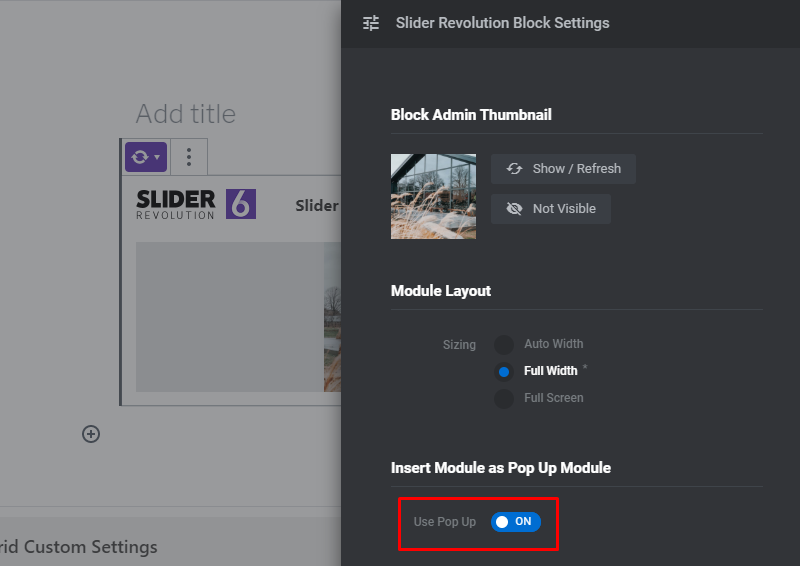The image size is (800, 566).
Task: Select the Full Width sizing radio
Action: tap(504, 372)
